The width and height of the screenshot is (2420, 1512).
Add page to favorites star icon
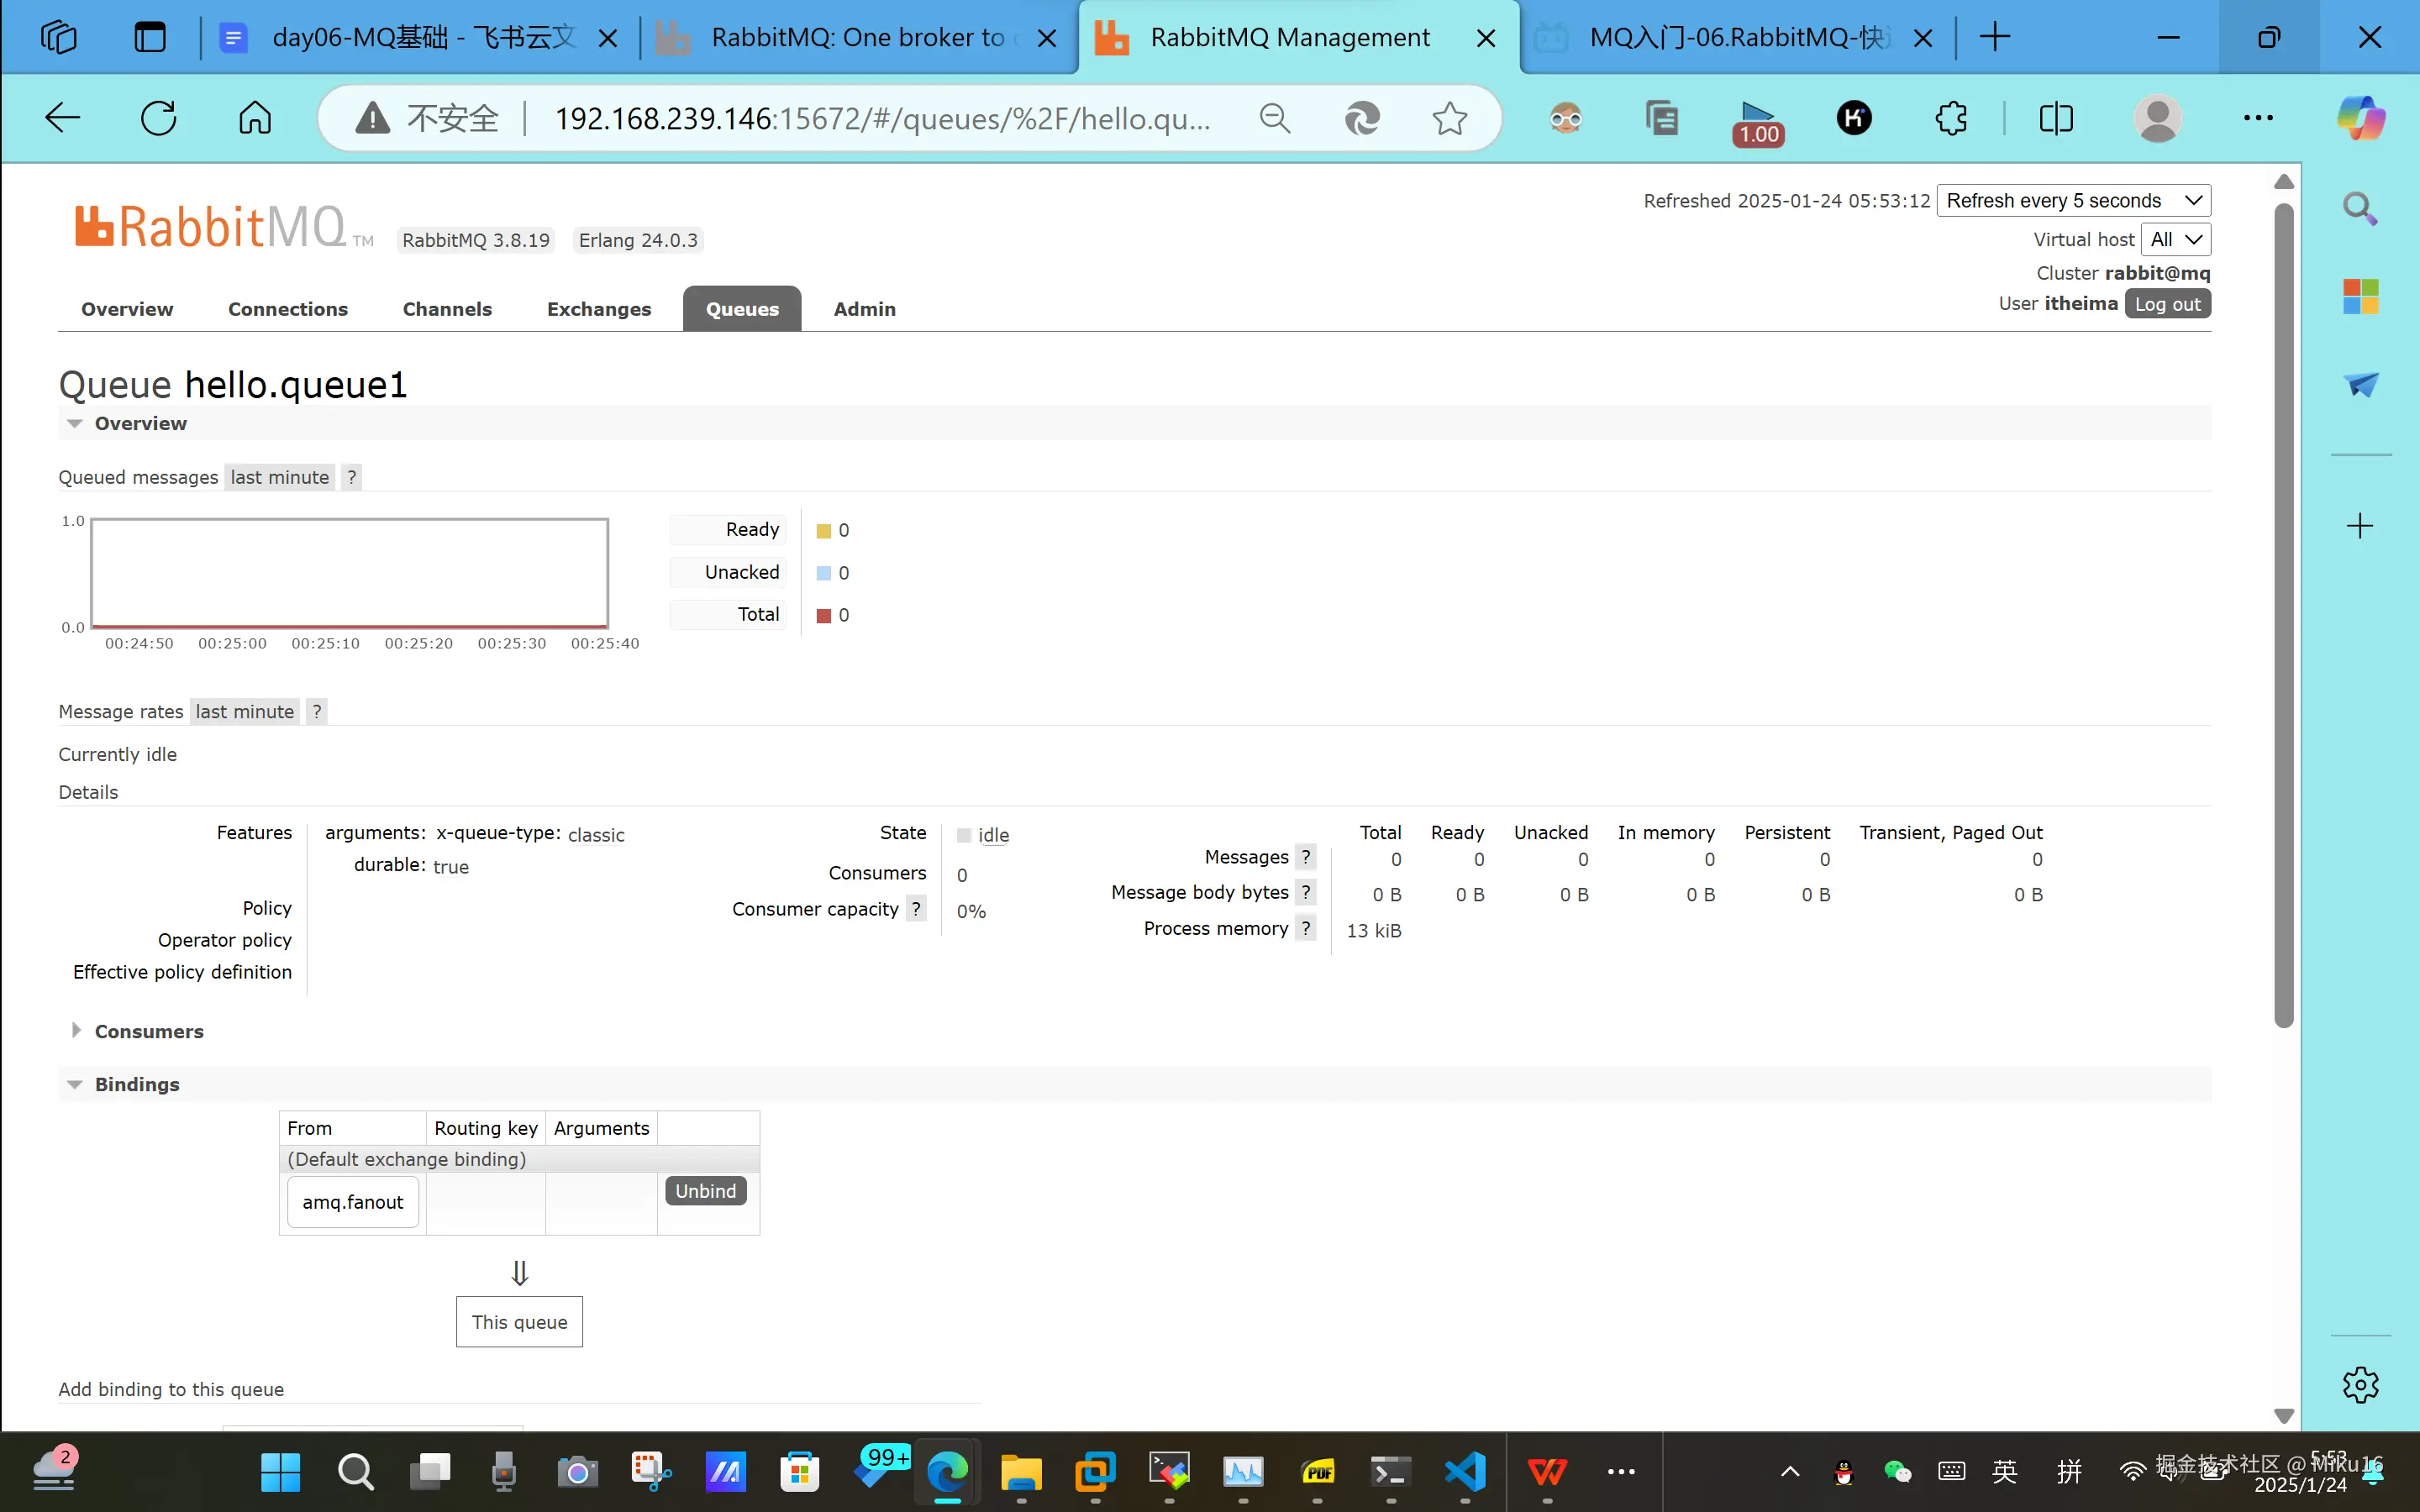(x=1449, y=118)
